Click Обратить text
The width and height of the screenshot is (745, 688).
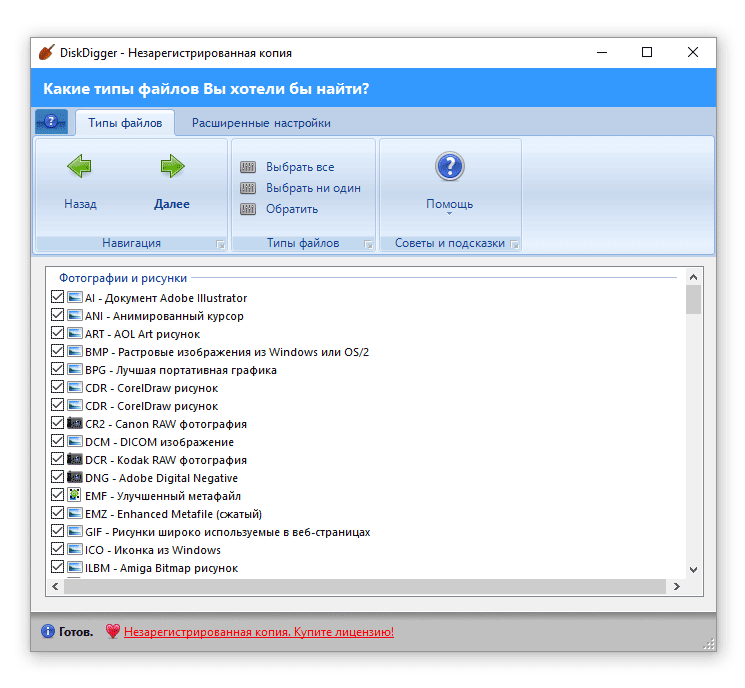coord(292,209)
